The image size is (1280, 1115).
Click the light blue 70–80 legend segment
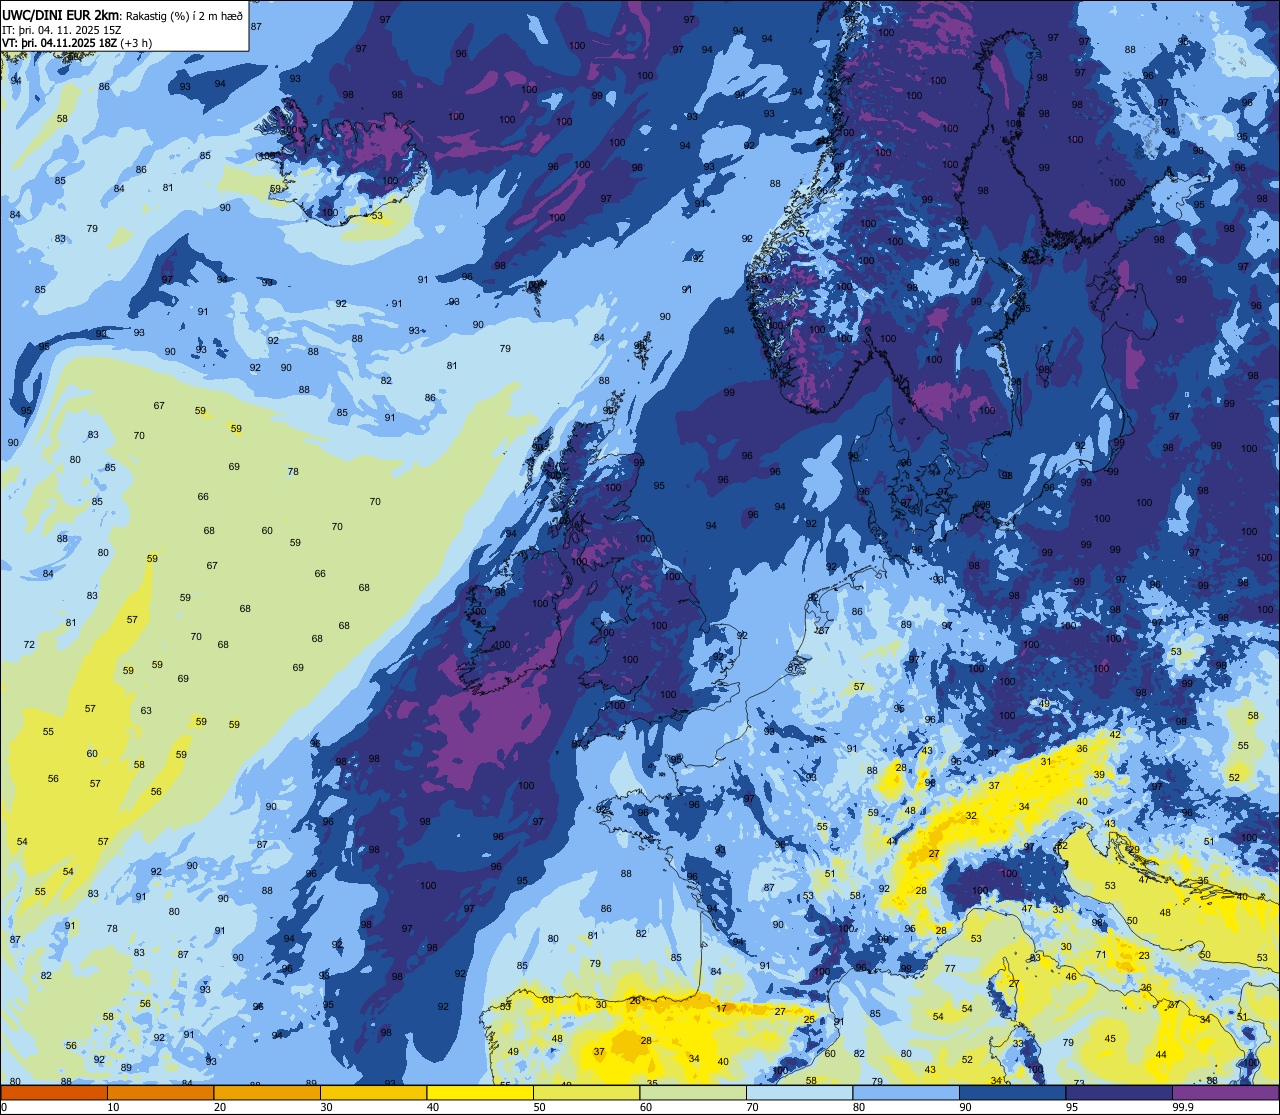click(x=799, y=1092)
